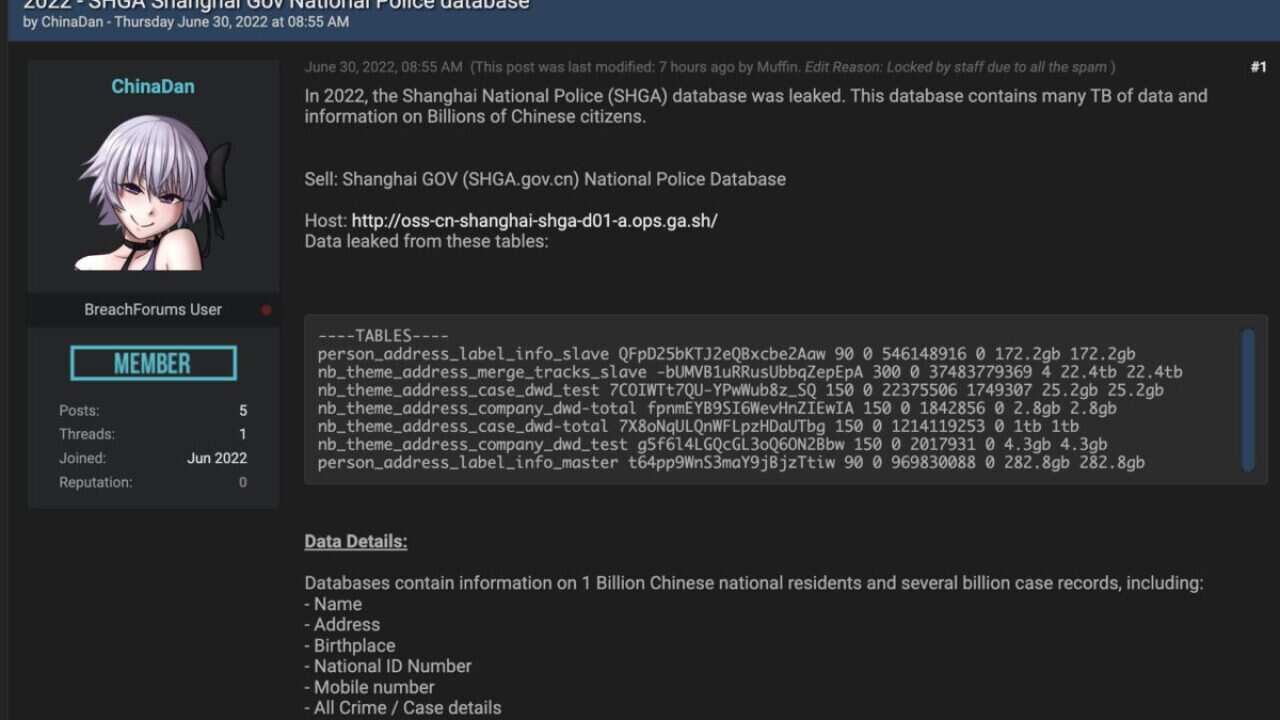Open the #1 post permalink
The height and width of the screenshot is (720, 1280).
click(x=1258, y=67)
